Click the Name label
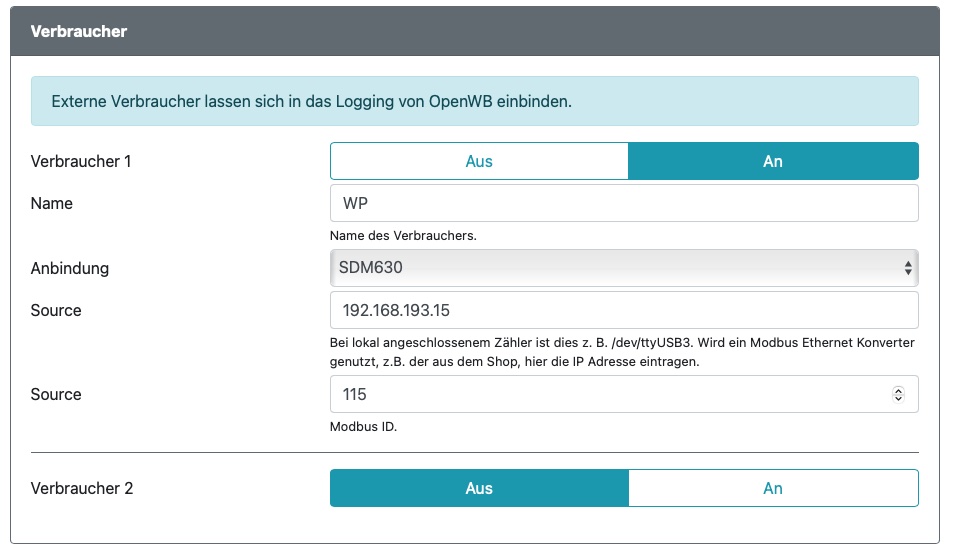 (x=52, y=203)
